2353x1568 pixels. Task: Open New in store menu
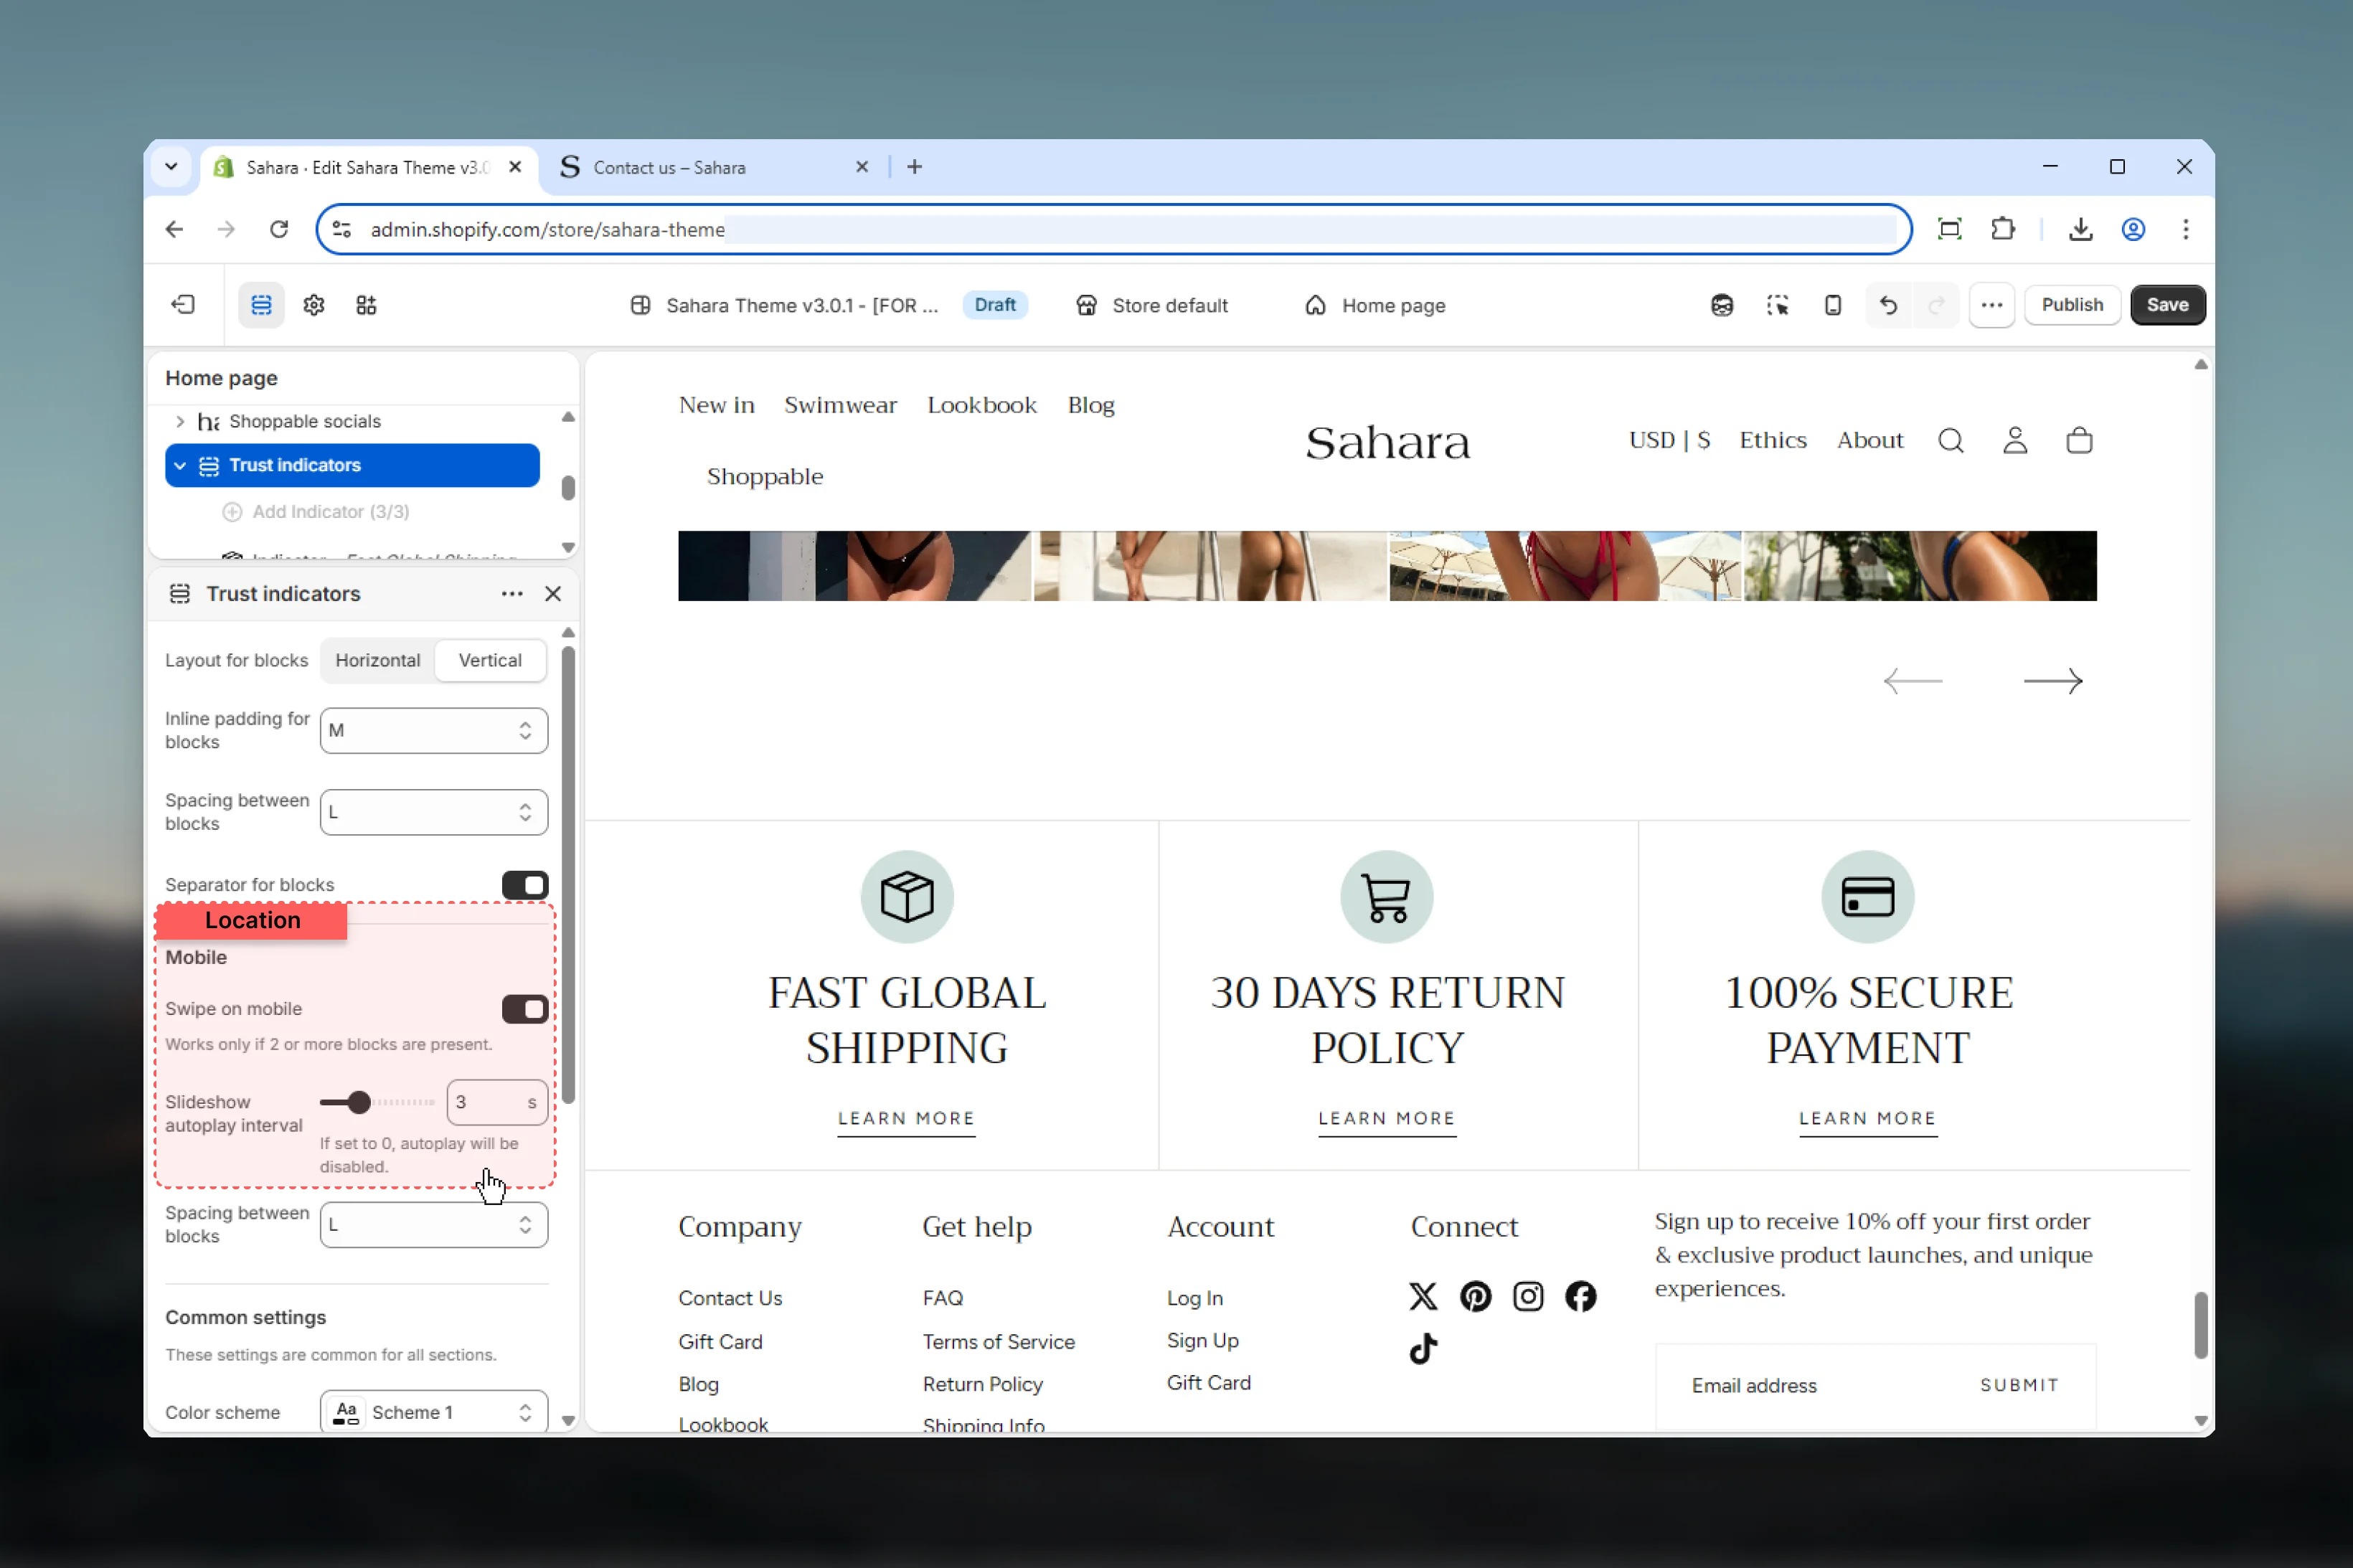pos(716,405)
